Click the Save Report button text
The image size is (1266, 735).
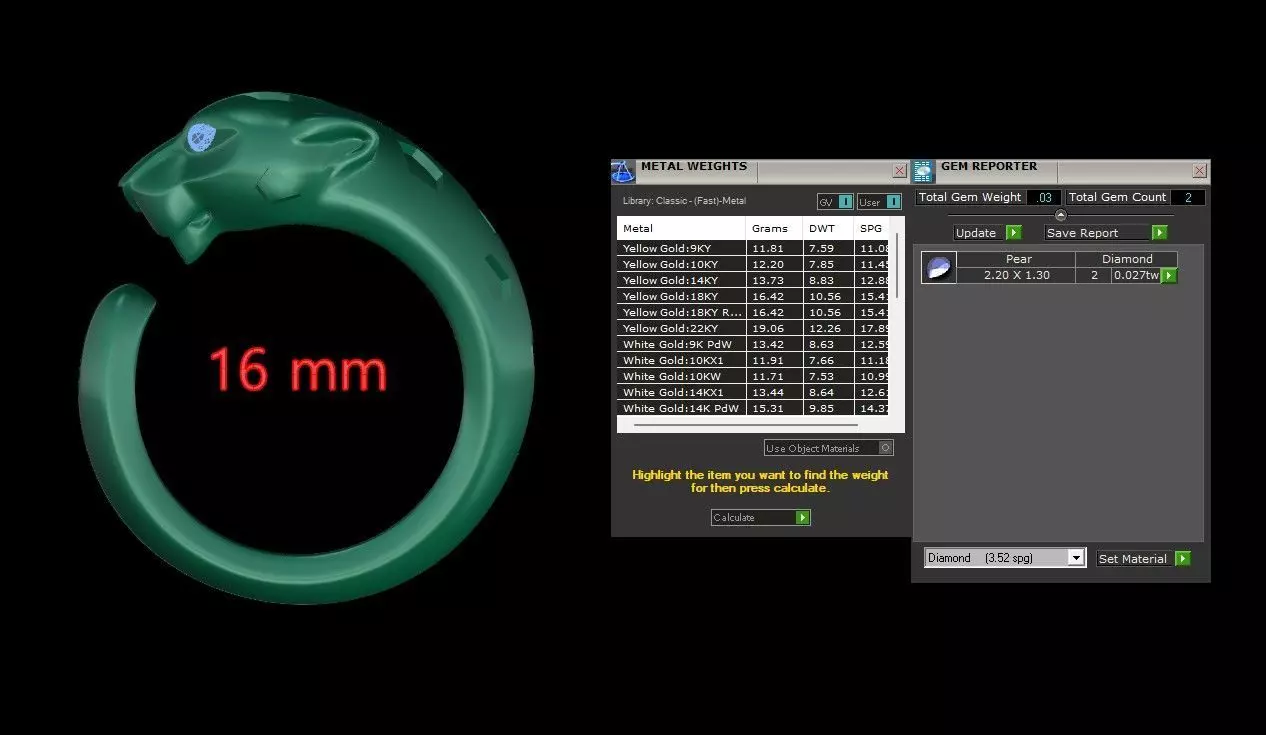coord(1083,233)
